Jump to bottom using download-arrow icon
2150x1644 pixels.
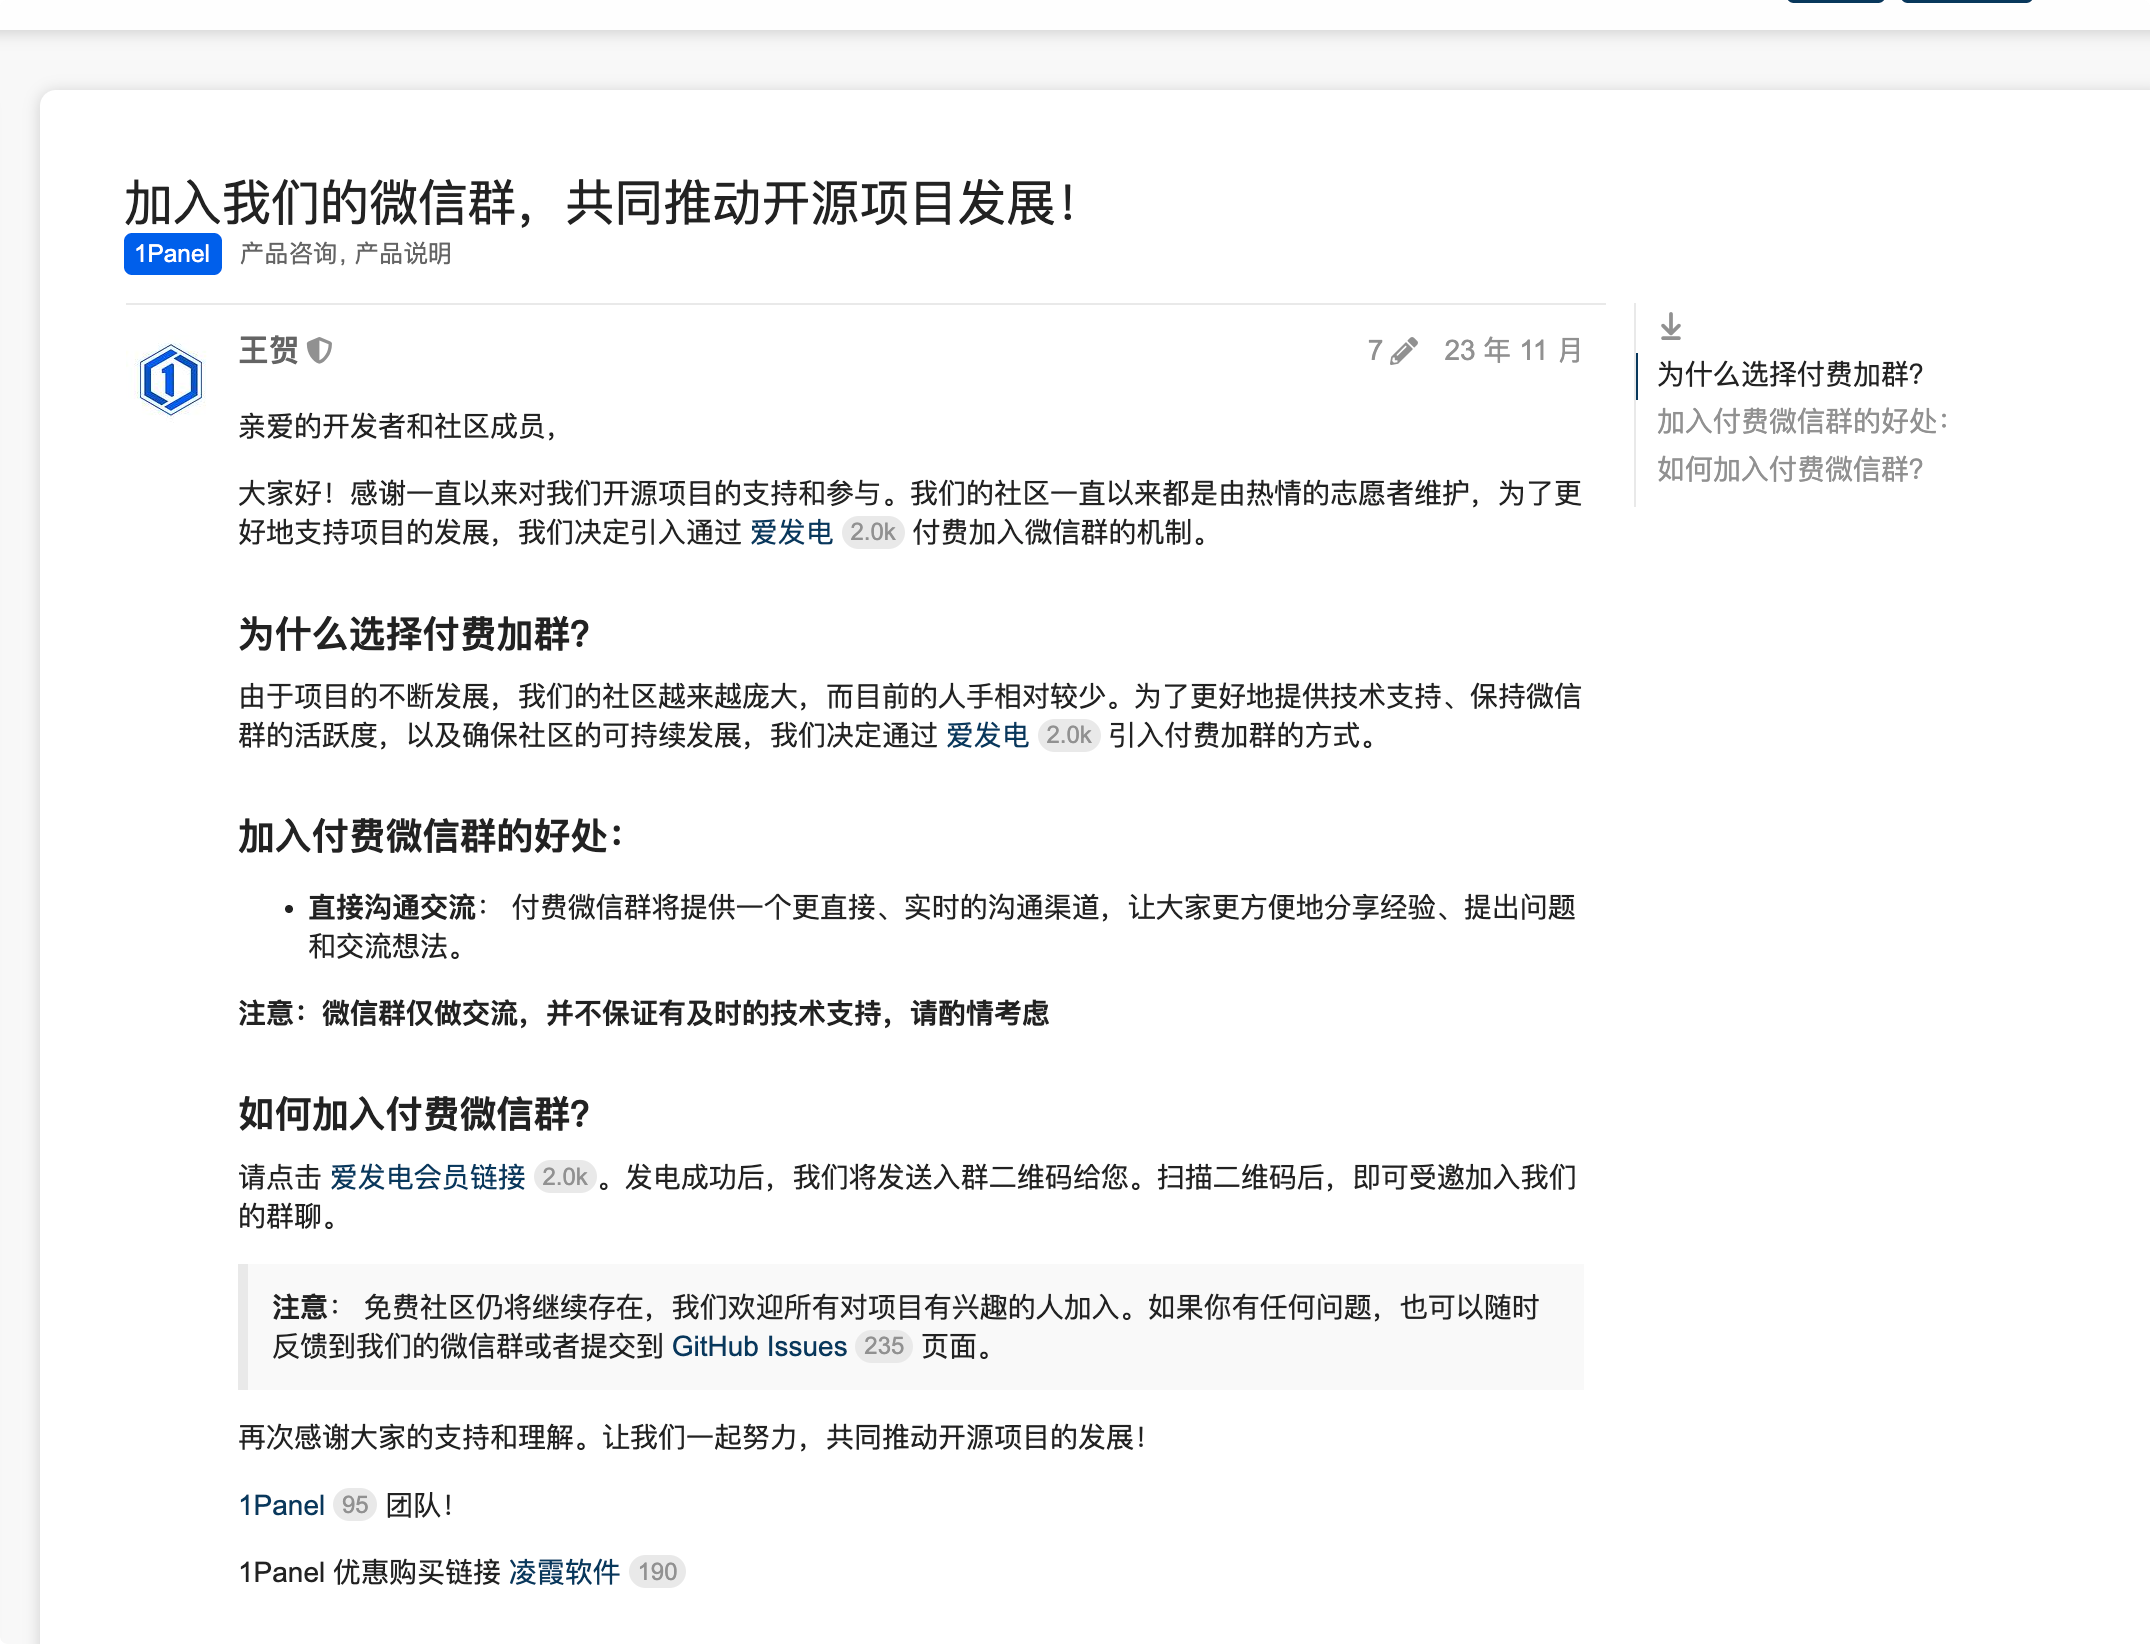click(1670, 327)
